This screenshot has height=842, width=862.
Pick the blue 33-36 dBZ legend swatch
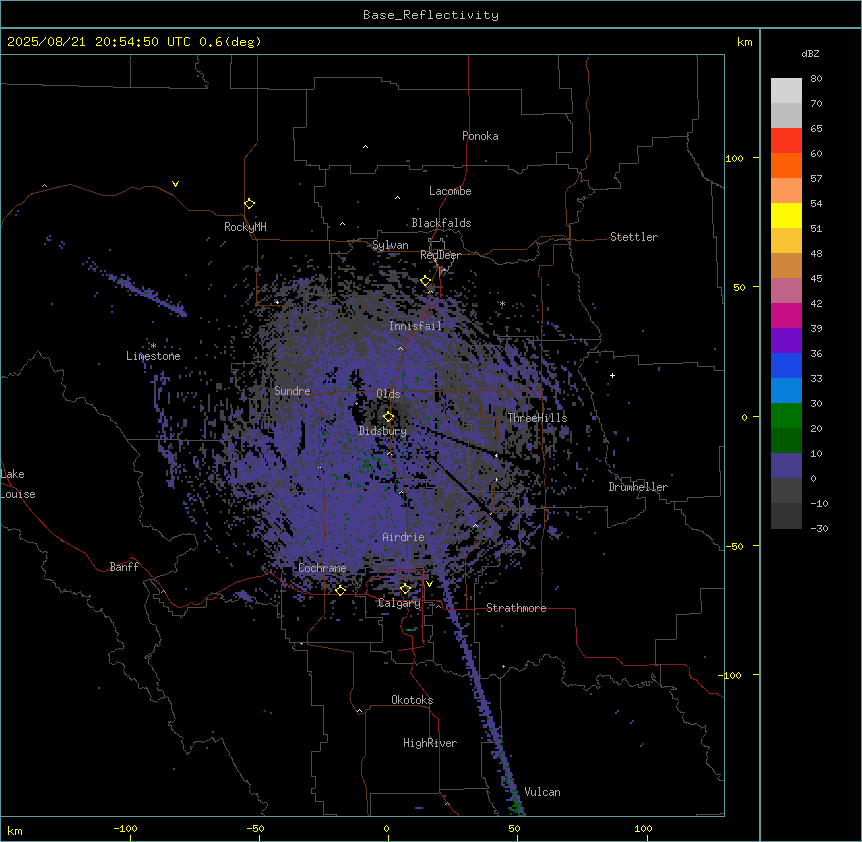click(786, 365)
